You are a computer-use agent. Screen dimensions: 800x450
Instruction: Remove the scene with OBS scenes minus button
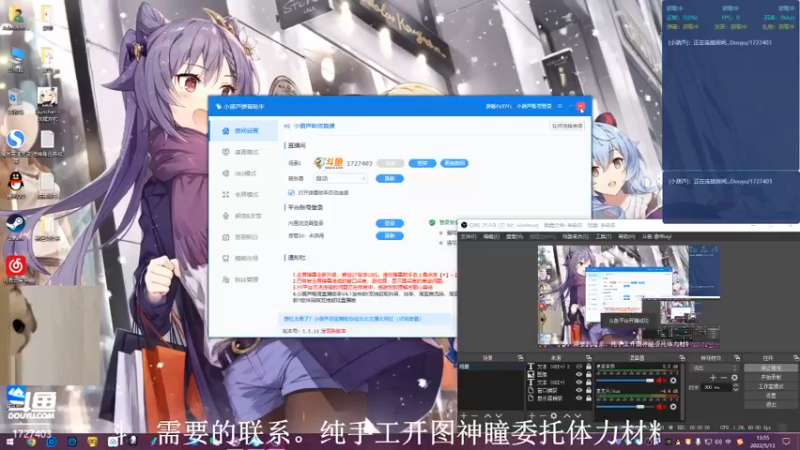point(474,416)
